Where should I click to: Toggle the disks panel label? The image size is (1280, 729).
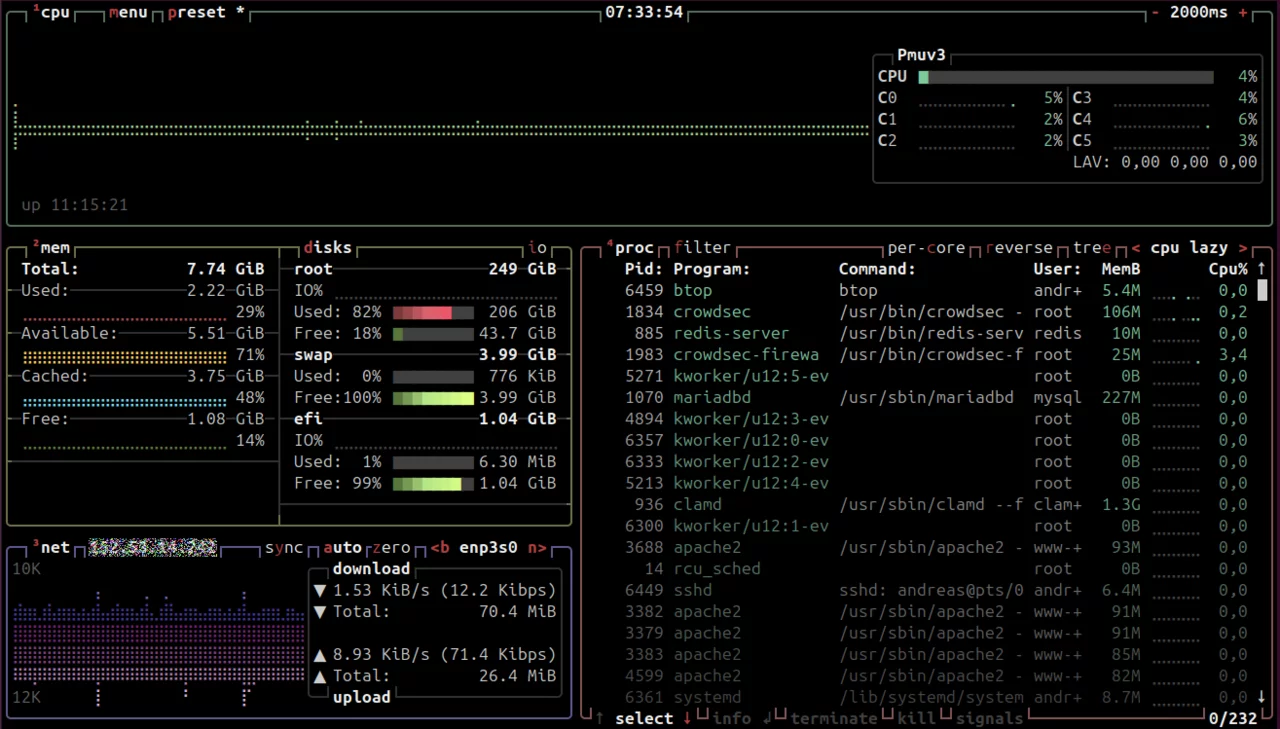point(327,248)
